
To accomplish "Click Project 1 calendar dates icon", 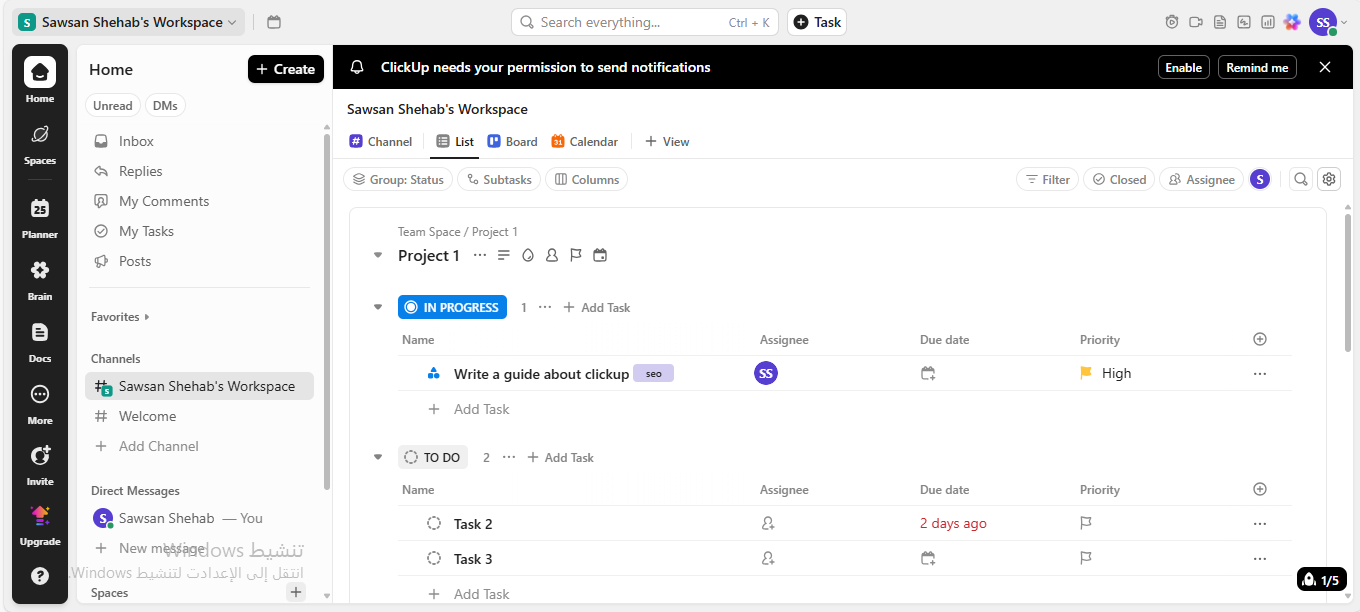I will tap(600, 255).
